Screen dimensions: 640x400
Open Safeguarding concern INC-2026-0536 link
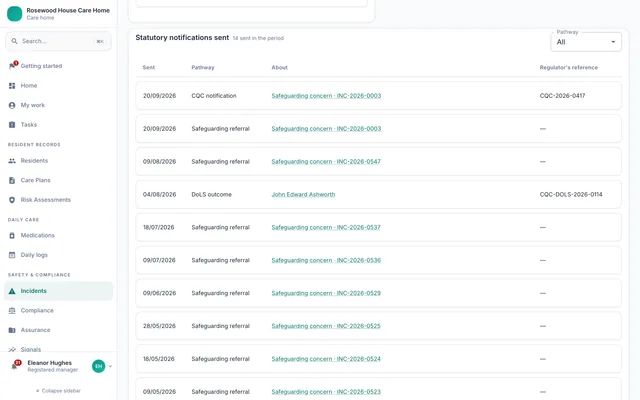tap(326, 260)
